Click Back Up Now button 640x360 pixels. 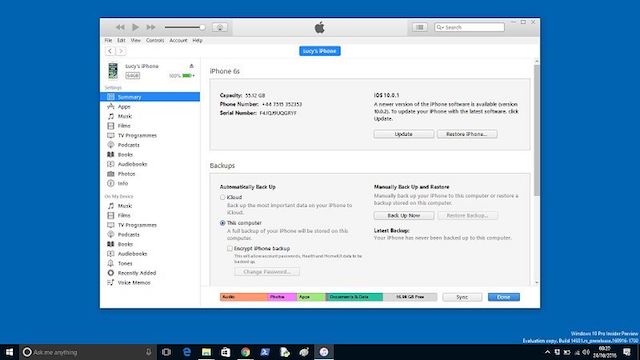(x=404, y=216)
